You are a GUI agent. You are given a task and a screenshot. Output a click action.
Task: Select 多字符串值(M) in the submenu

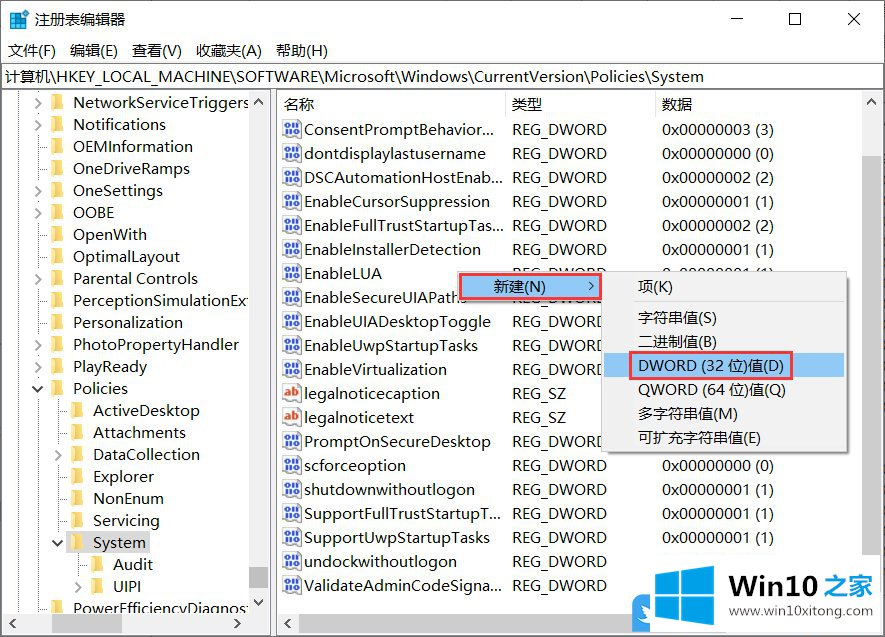coord(724,414)
